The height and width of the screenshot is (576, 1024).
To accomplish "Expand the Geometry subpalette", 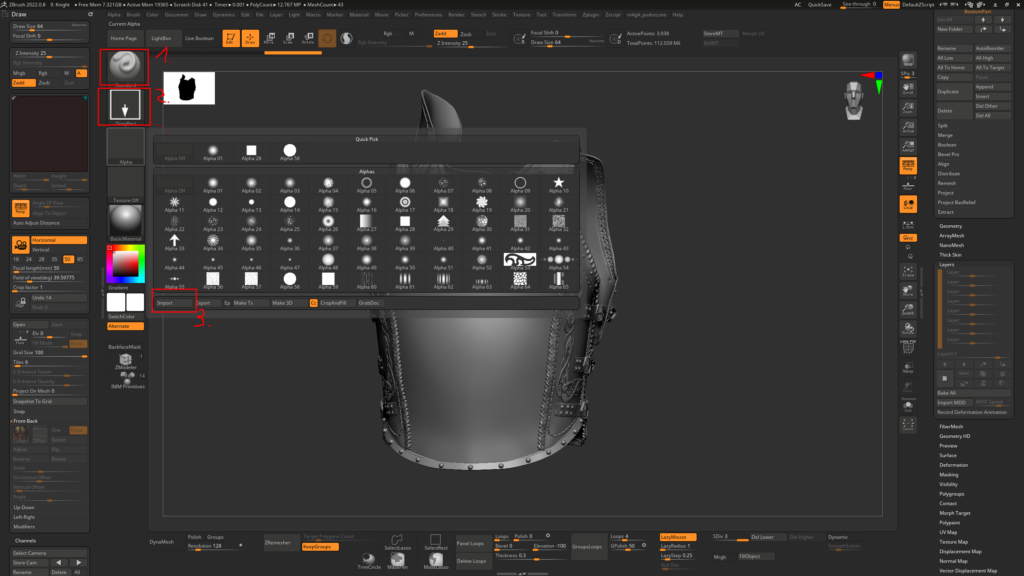I will (951, 226).
